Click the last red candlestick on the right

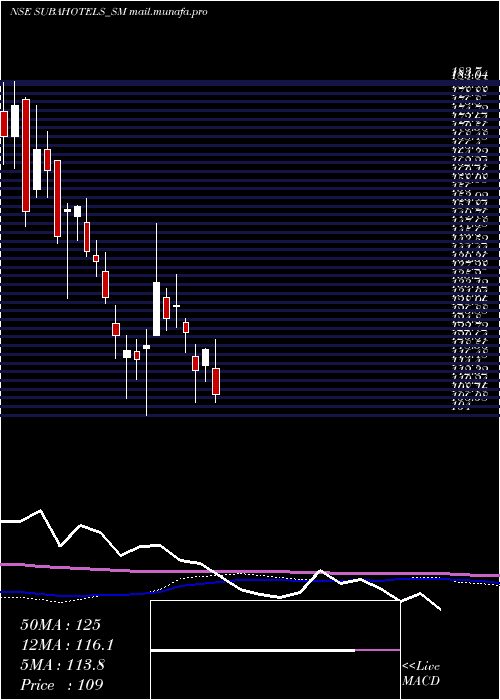coord(216,381)
